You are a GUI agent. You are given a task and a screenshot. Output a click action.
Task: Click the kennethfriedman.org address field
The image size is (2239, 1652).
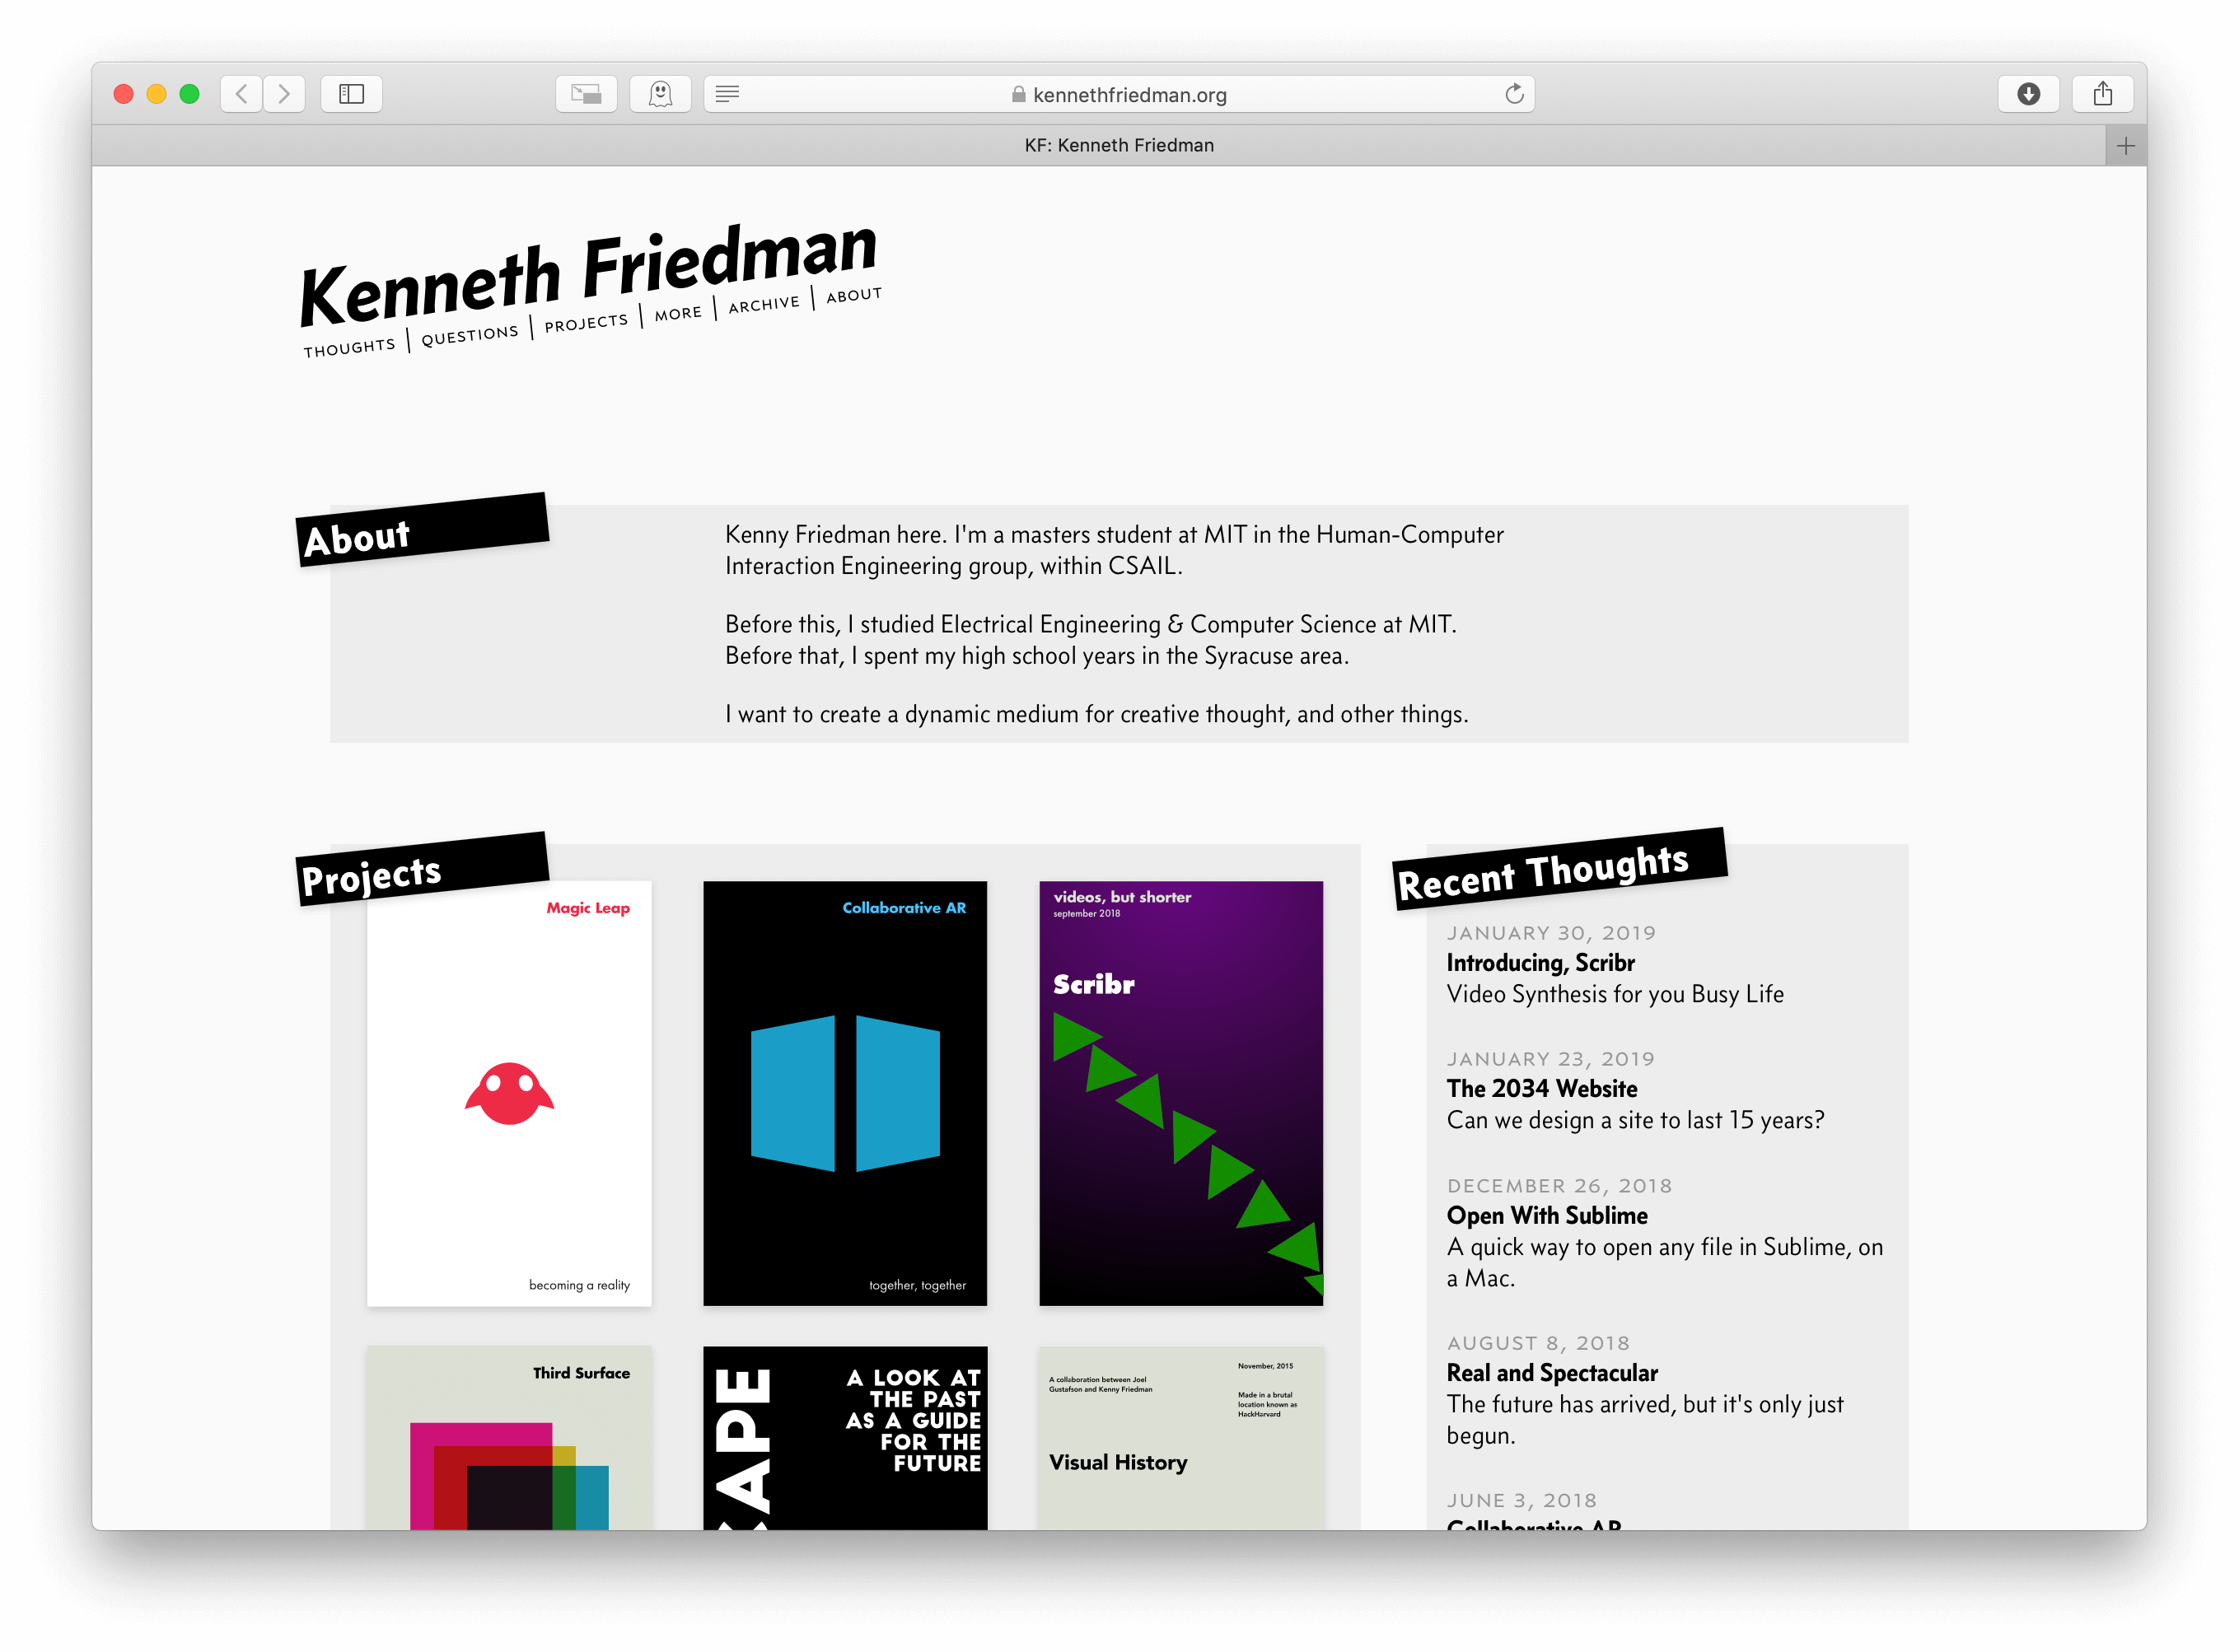[x=1119, y=94]
